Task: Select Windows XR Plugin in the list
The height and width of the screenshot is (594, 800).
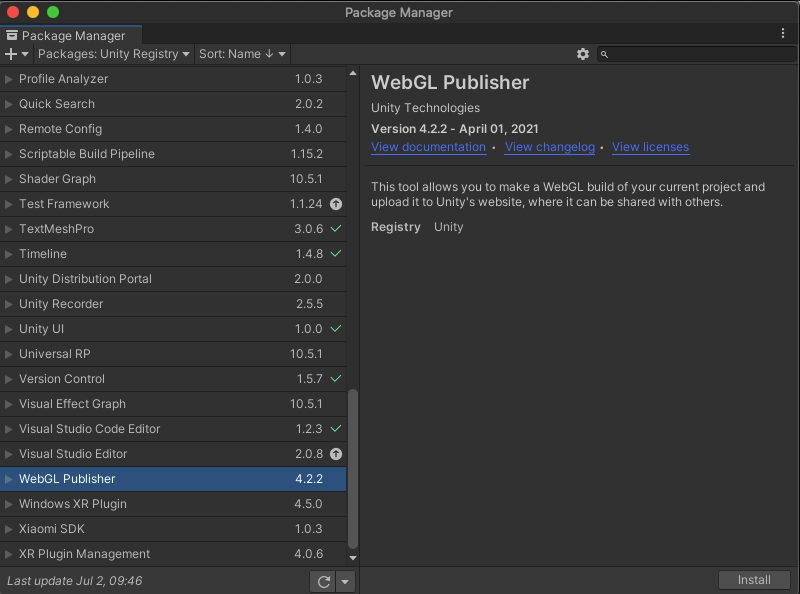Action: tap(73, 504)
